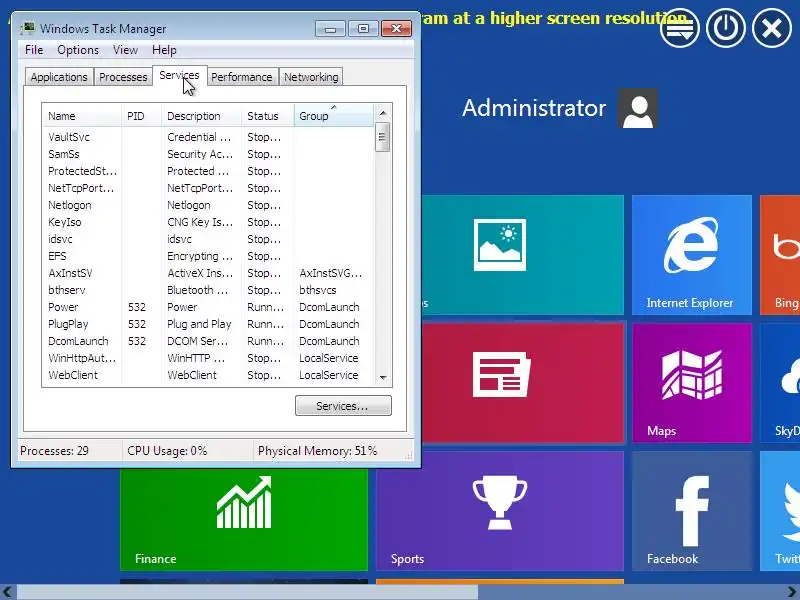Click the round menu lines icon at top right
The height and width of the screenshot is (600, 800).
point(680,28)
